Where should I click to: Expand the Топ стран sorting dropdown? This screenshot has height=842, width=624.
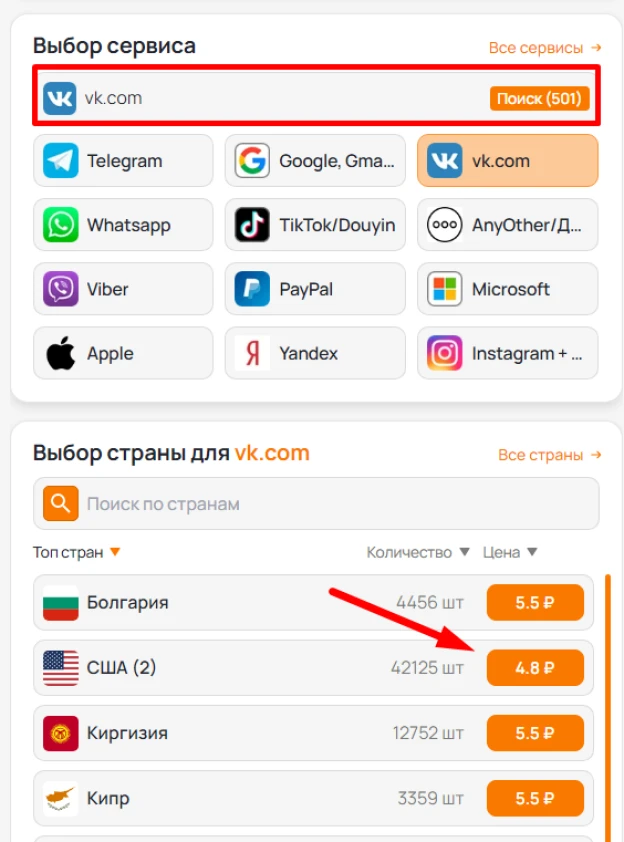click(x=76, y=552)
